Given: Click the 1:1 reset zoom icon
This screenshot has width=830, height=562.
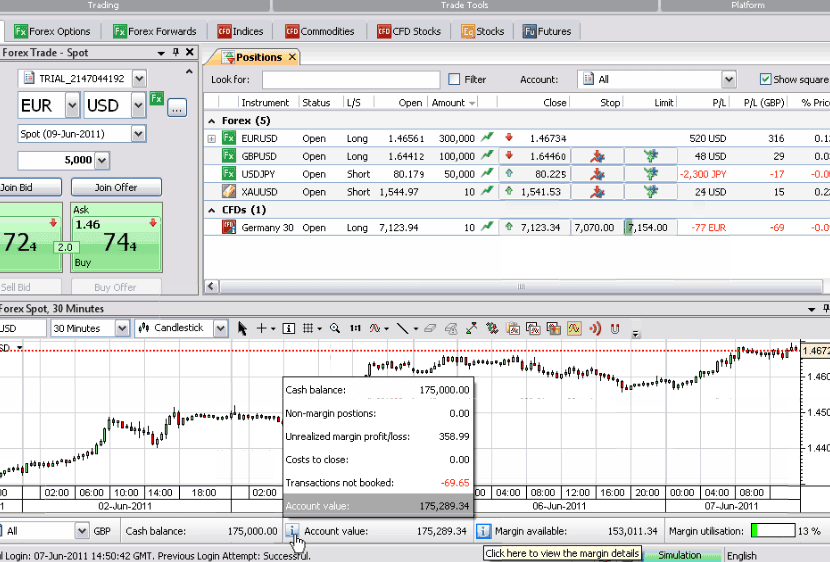Looking at the screenshot, I should pos(355,329).
